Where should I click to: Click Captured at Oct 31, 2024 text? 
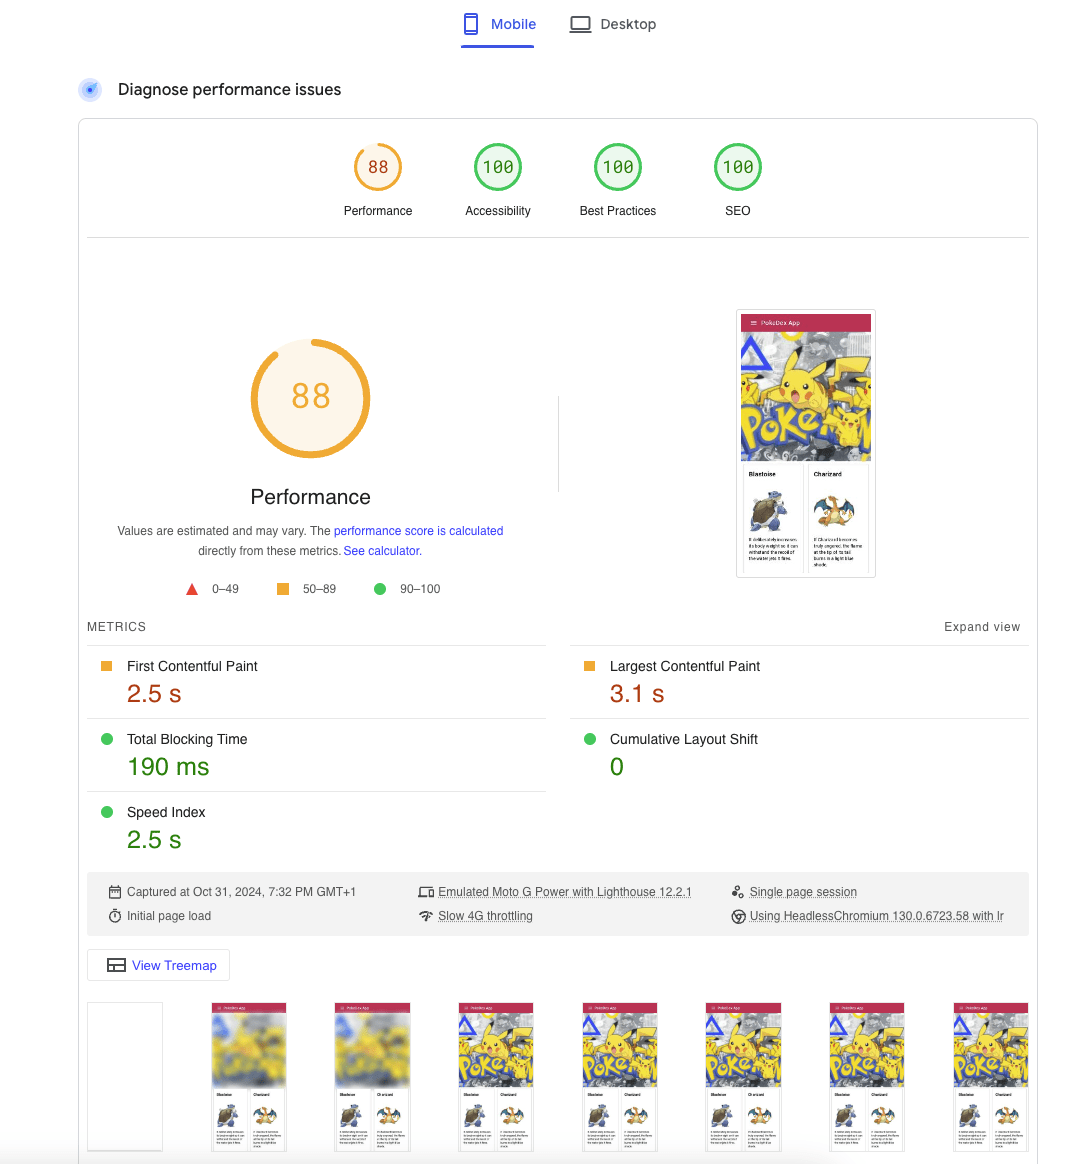coord(241,892)
